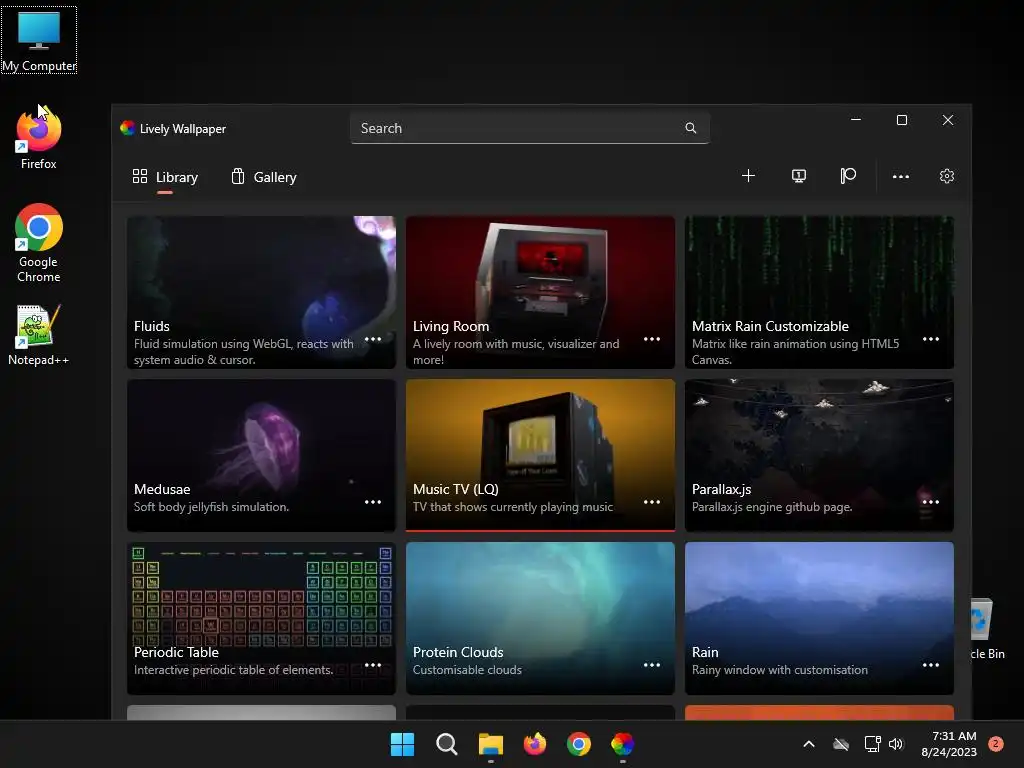Select the Parallax.js wallpaper thumbnail

coord(819,455)
